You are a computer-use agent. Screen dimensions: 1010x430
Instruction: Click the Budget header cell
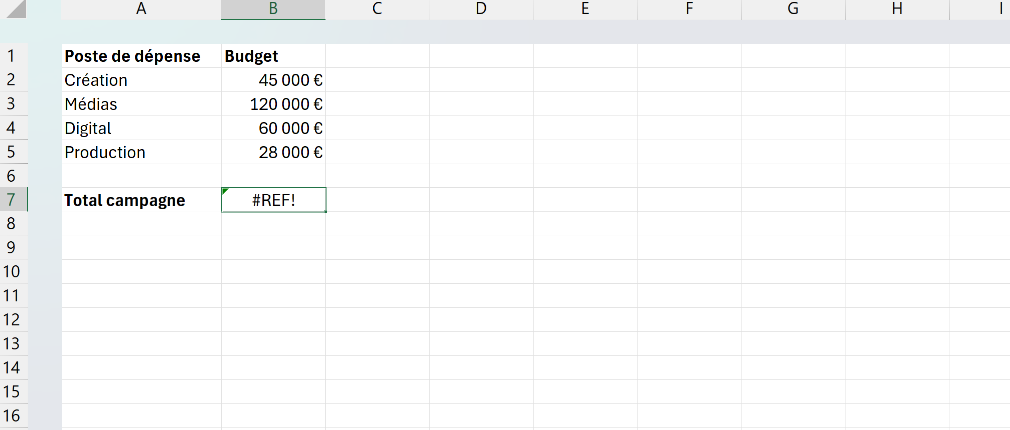click(273, 56)
